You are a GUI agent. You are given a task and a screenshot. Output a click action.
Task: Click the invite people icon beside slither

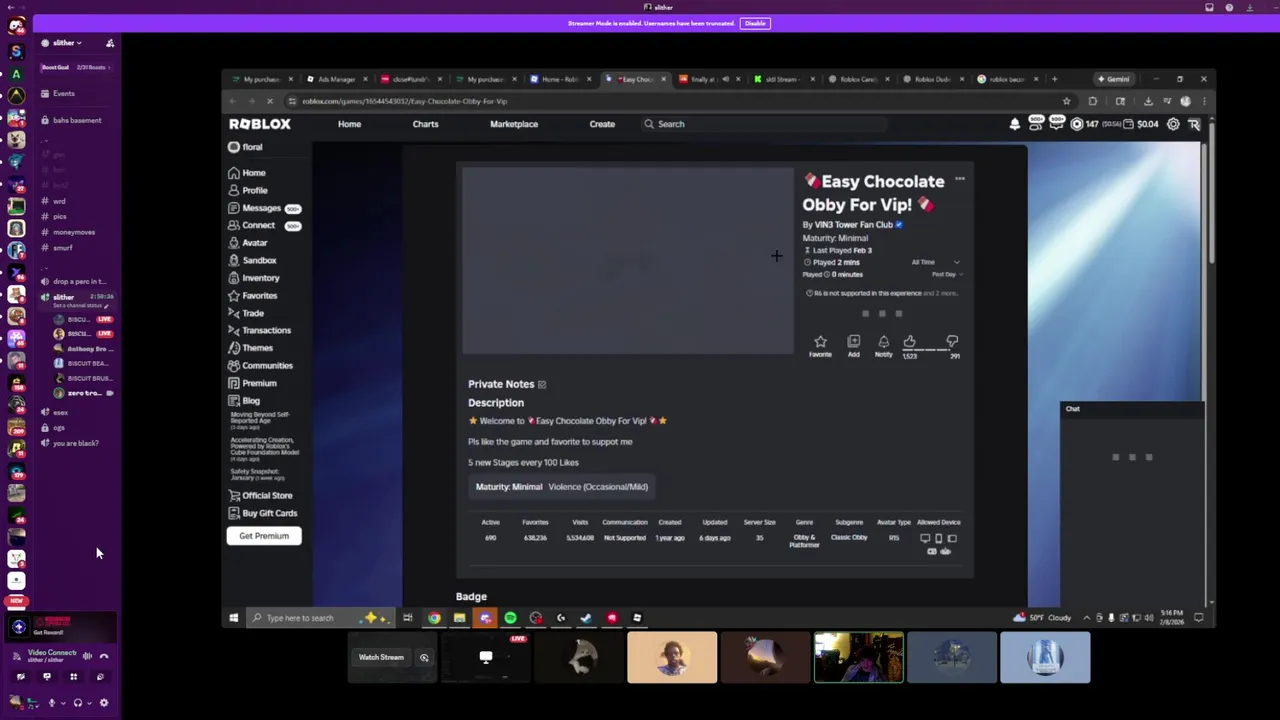(x=110, y=43)
